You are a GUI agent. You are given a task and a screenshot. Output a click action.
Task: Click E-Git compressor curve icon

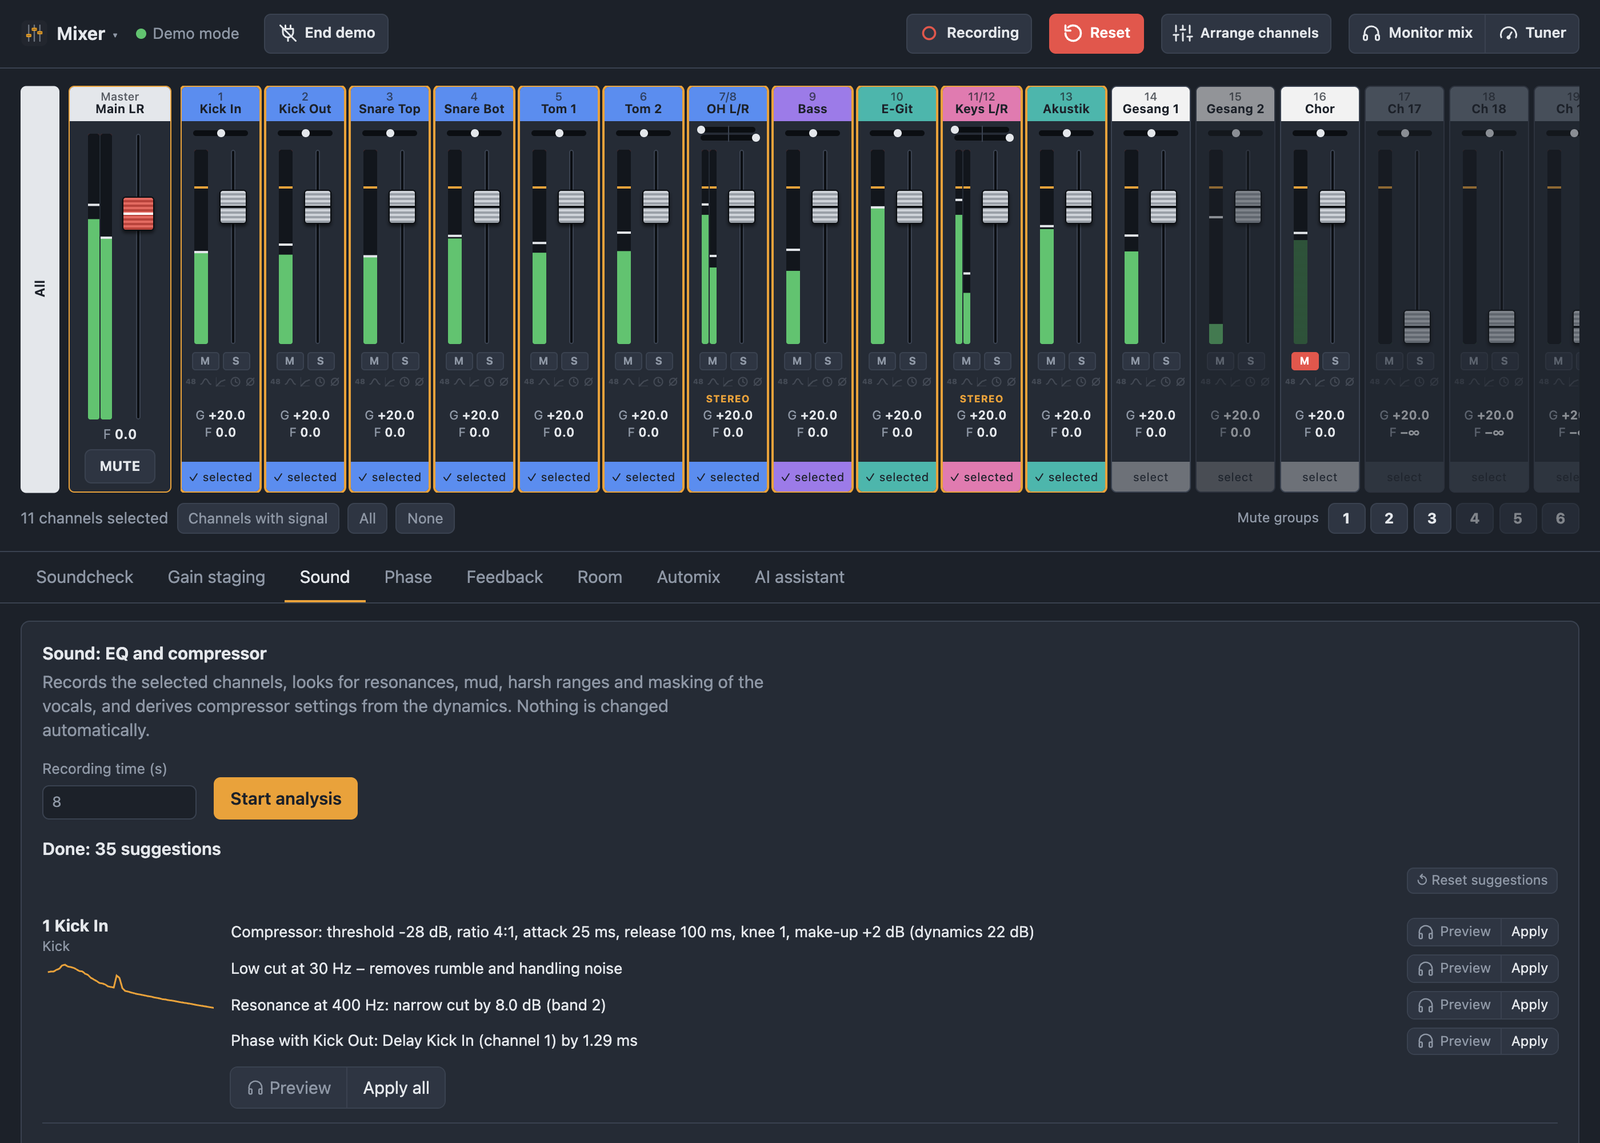(x=897, y=382)
